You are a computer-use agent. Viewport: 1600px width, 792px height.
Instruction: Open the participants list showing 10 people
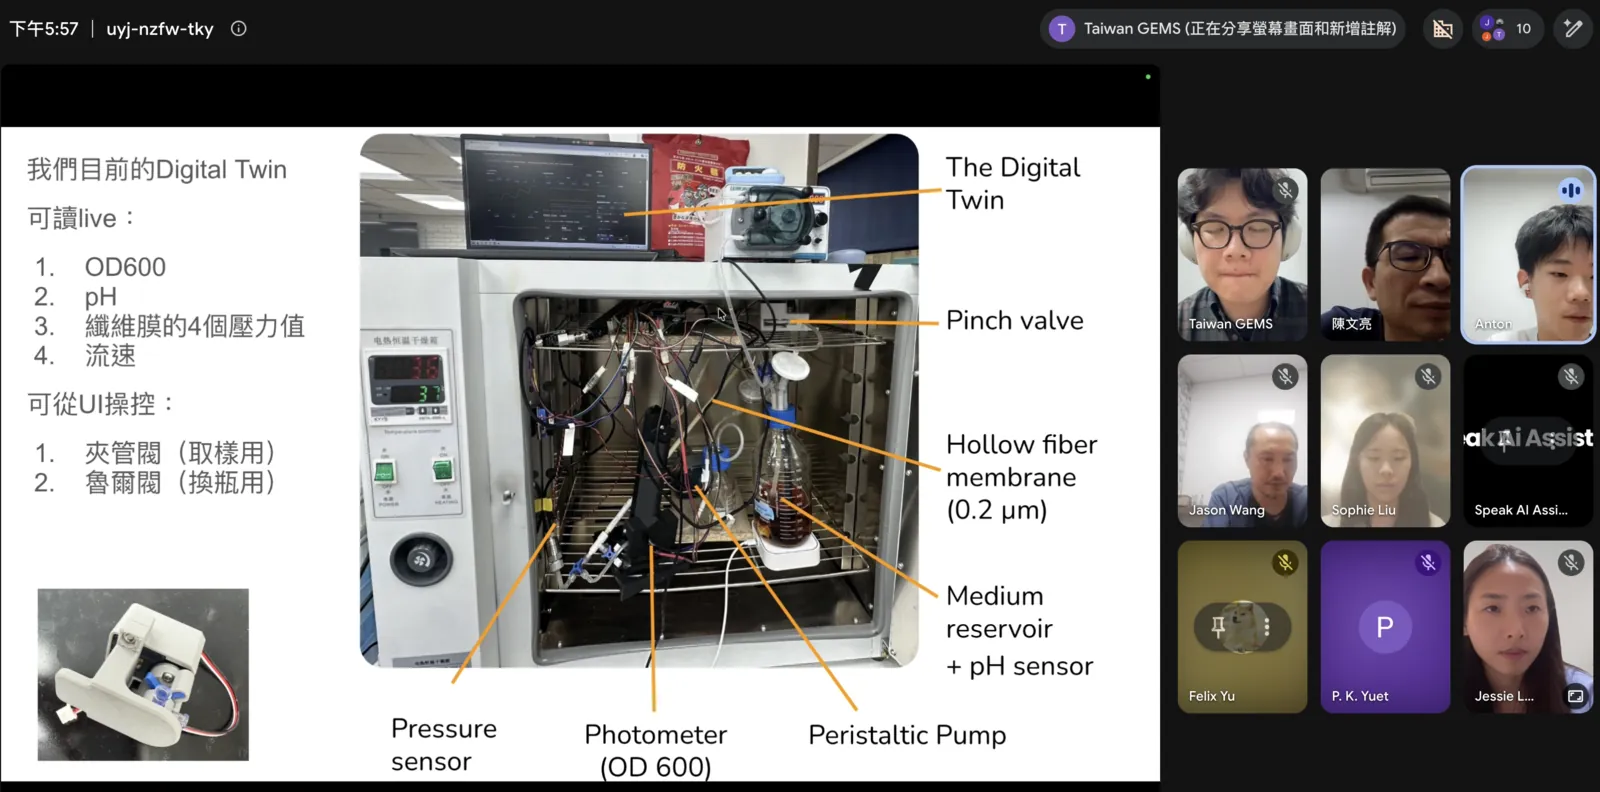pos(1507,29)
